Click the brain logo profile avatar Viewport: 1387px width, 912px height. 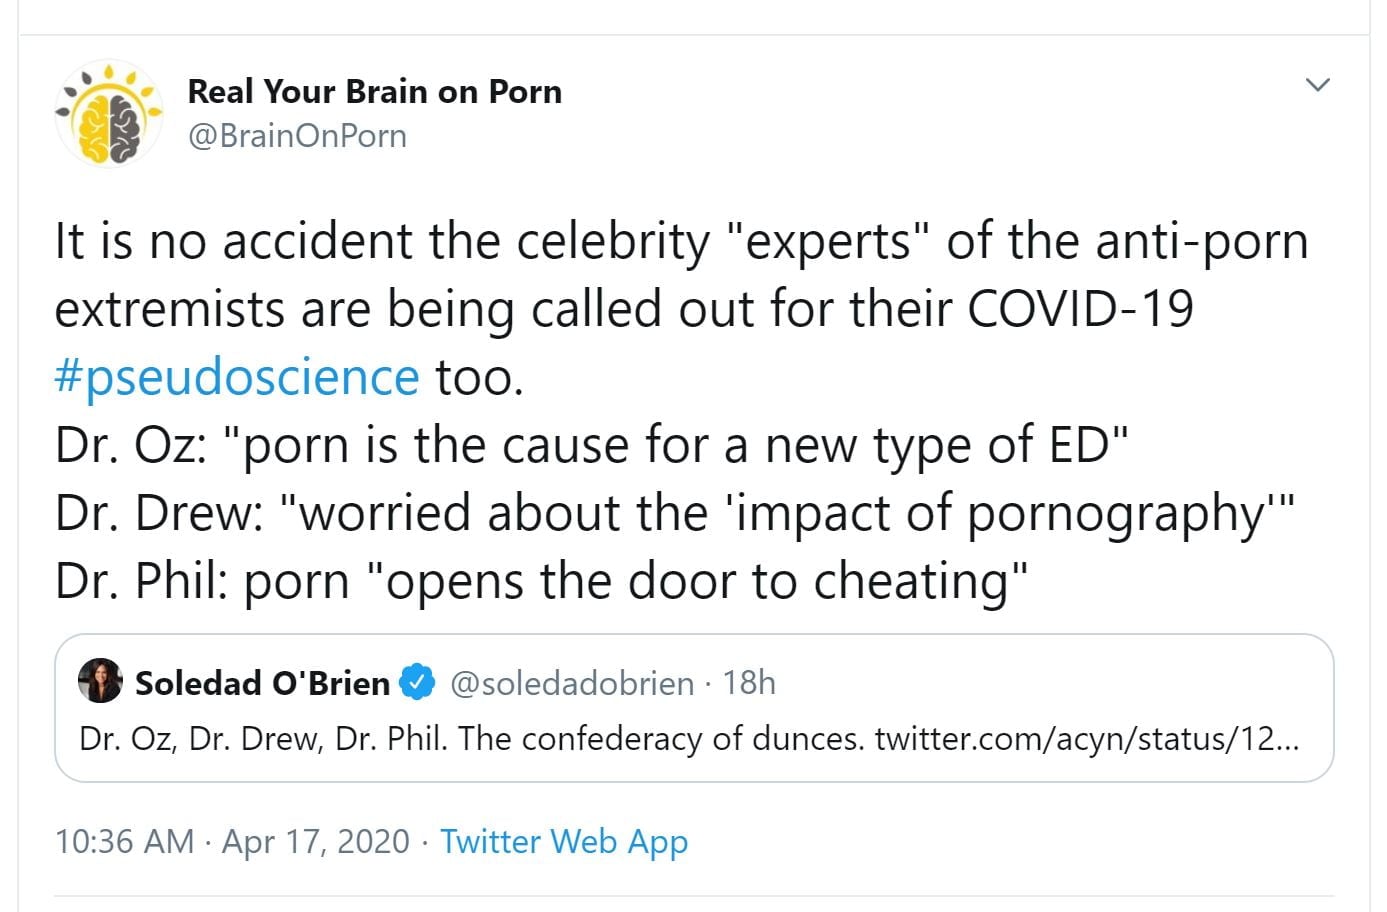108,114
